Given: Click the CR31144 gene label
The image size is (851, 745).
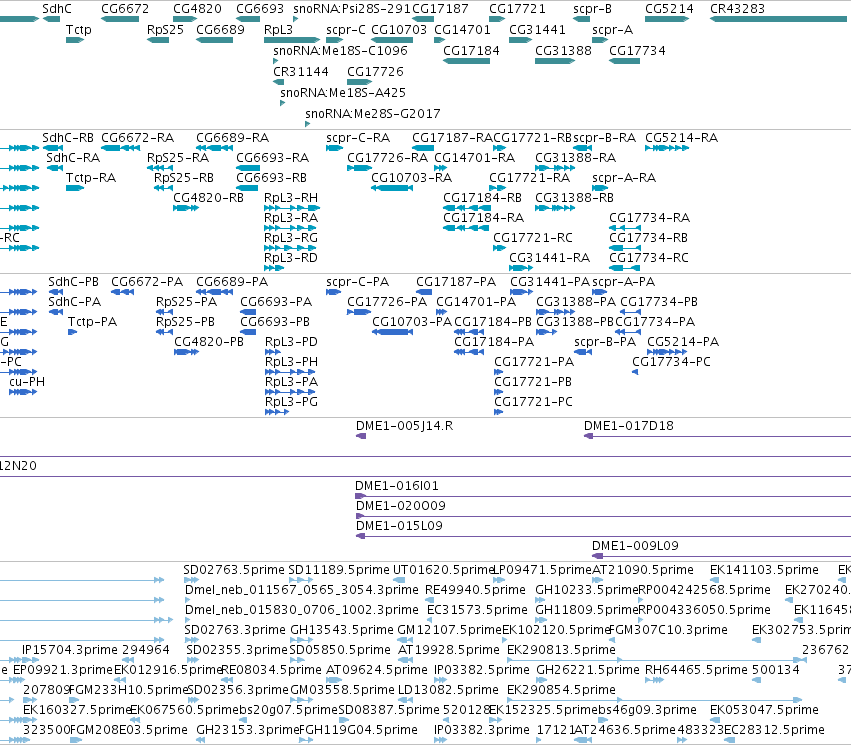Looking at the screenshot, I should point(301,72).
